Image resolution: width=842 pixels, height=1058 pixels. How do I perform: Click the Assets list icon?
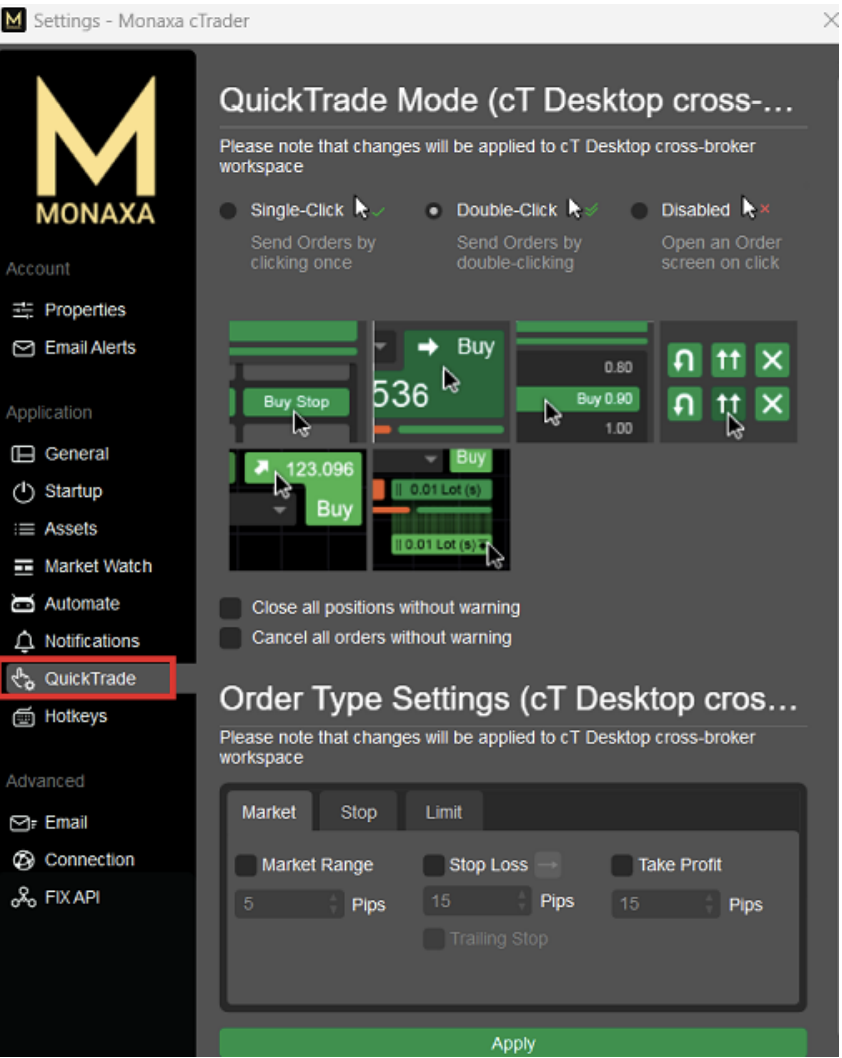tap(23, 529)
